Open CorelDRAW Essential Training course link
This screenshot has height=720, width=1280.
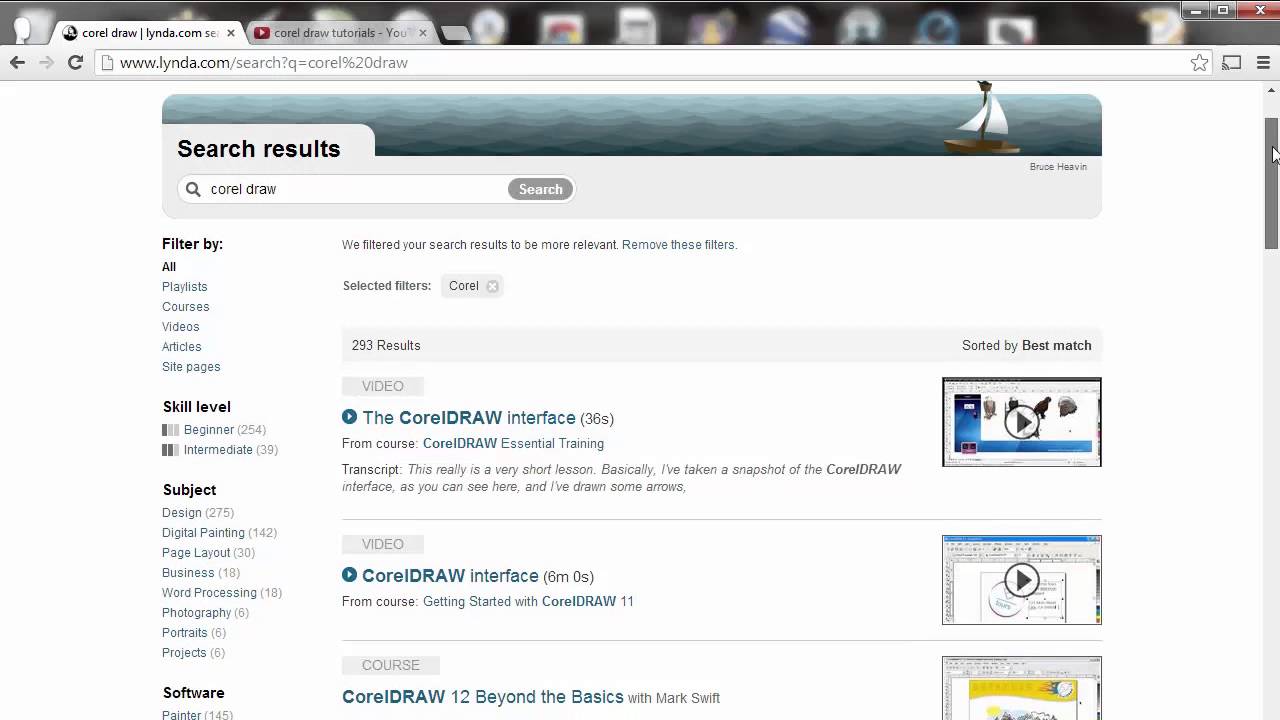(x=513, y=444)
